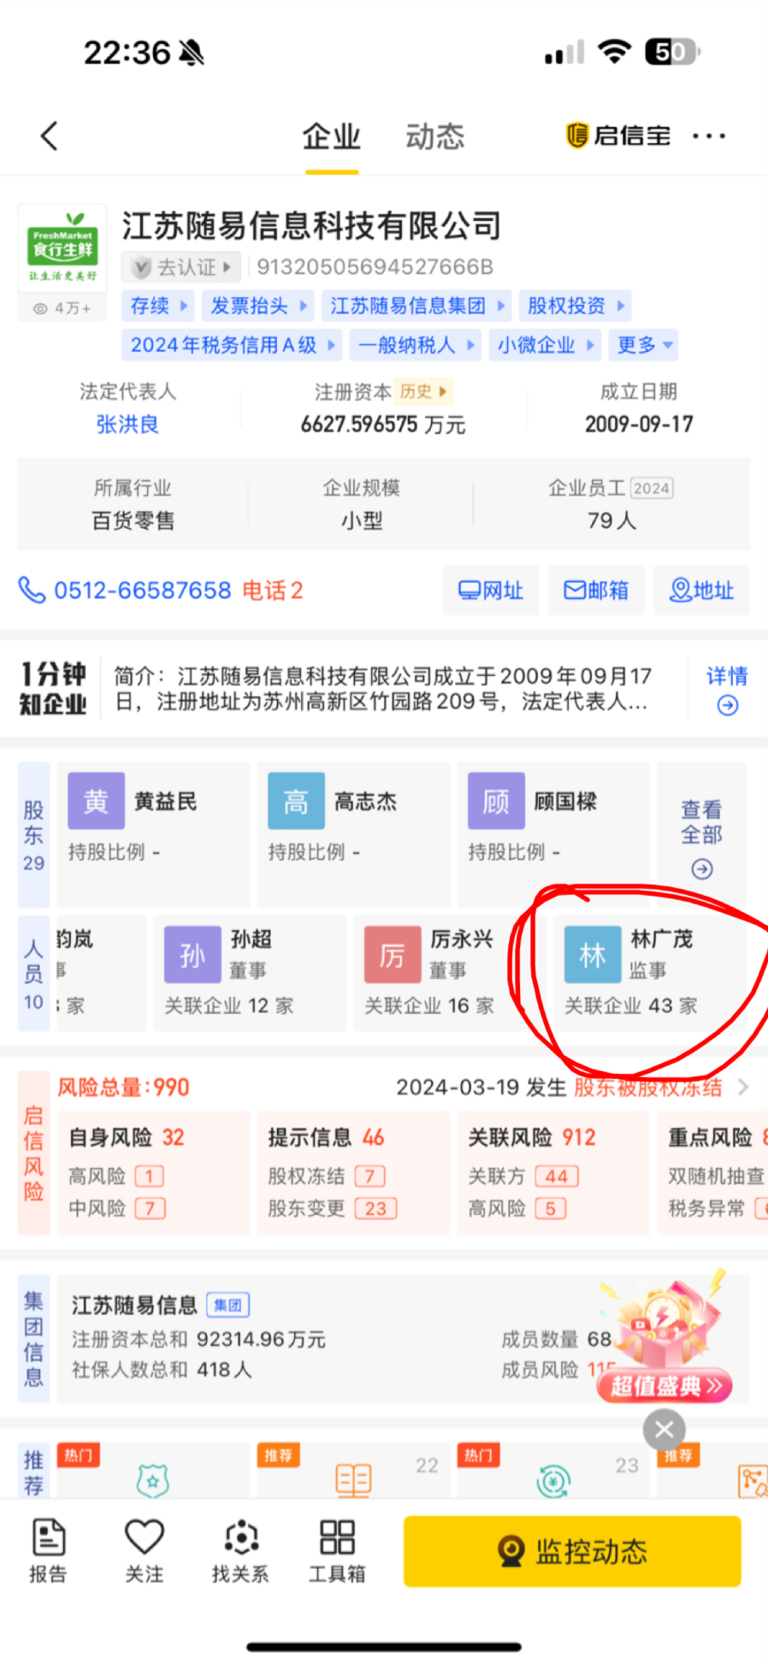Open the 网址 website button

click(x=491, y=590)
